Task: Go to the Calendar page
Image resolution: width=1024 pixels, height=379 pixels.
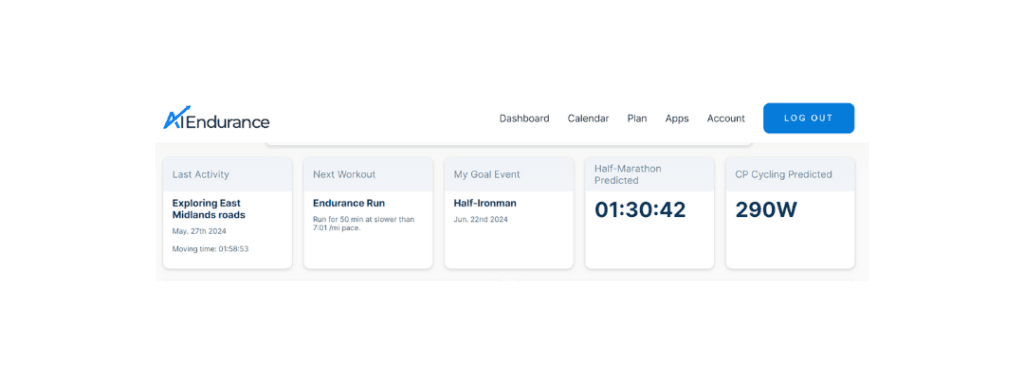Action: pos(588,118)
